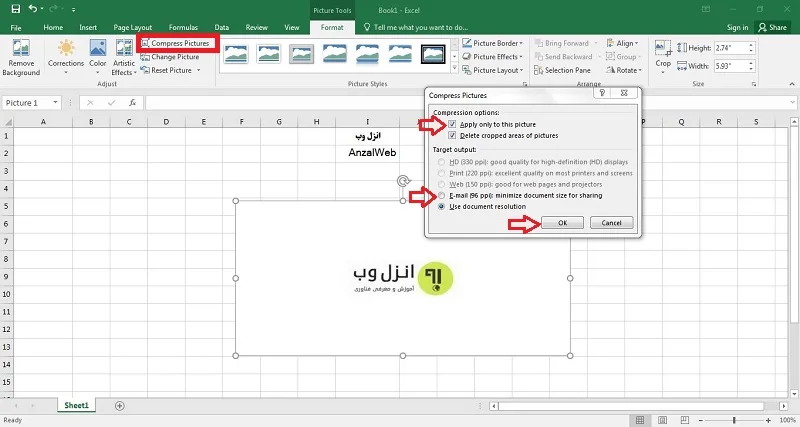This screenshot has height=427, width=800.
Task: Click the zoom slider in status bar
Action: tap(734, 420)
